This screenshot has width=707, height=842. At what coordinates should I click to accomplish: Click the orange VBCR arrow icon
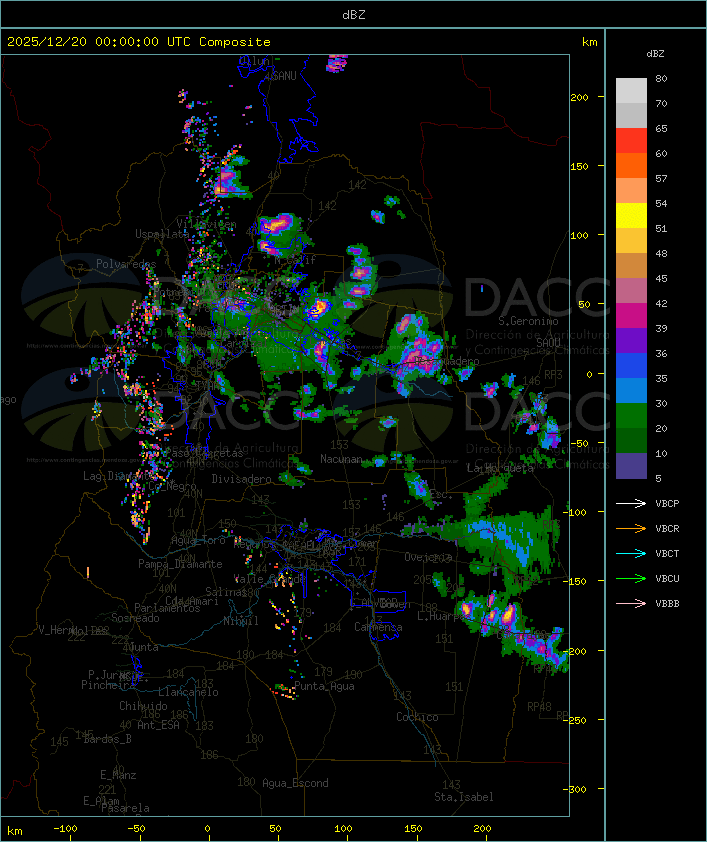[x=631, y=529]
